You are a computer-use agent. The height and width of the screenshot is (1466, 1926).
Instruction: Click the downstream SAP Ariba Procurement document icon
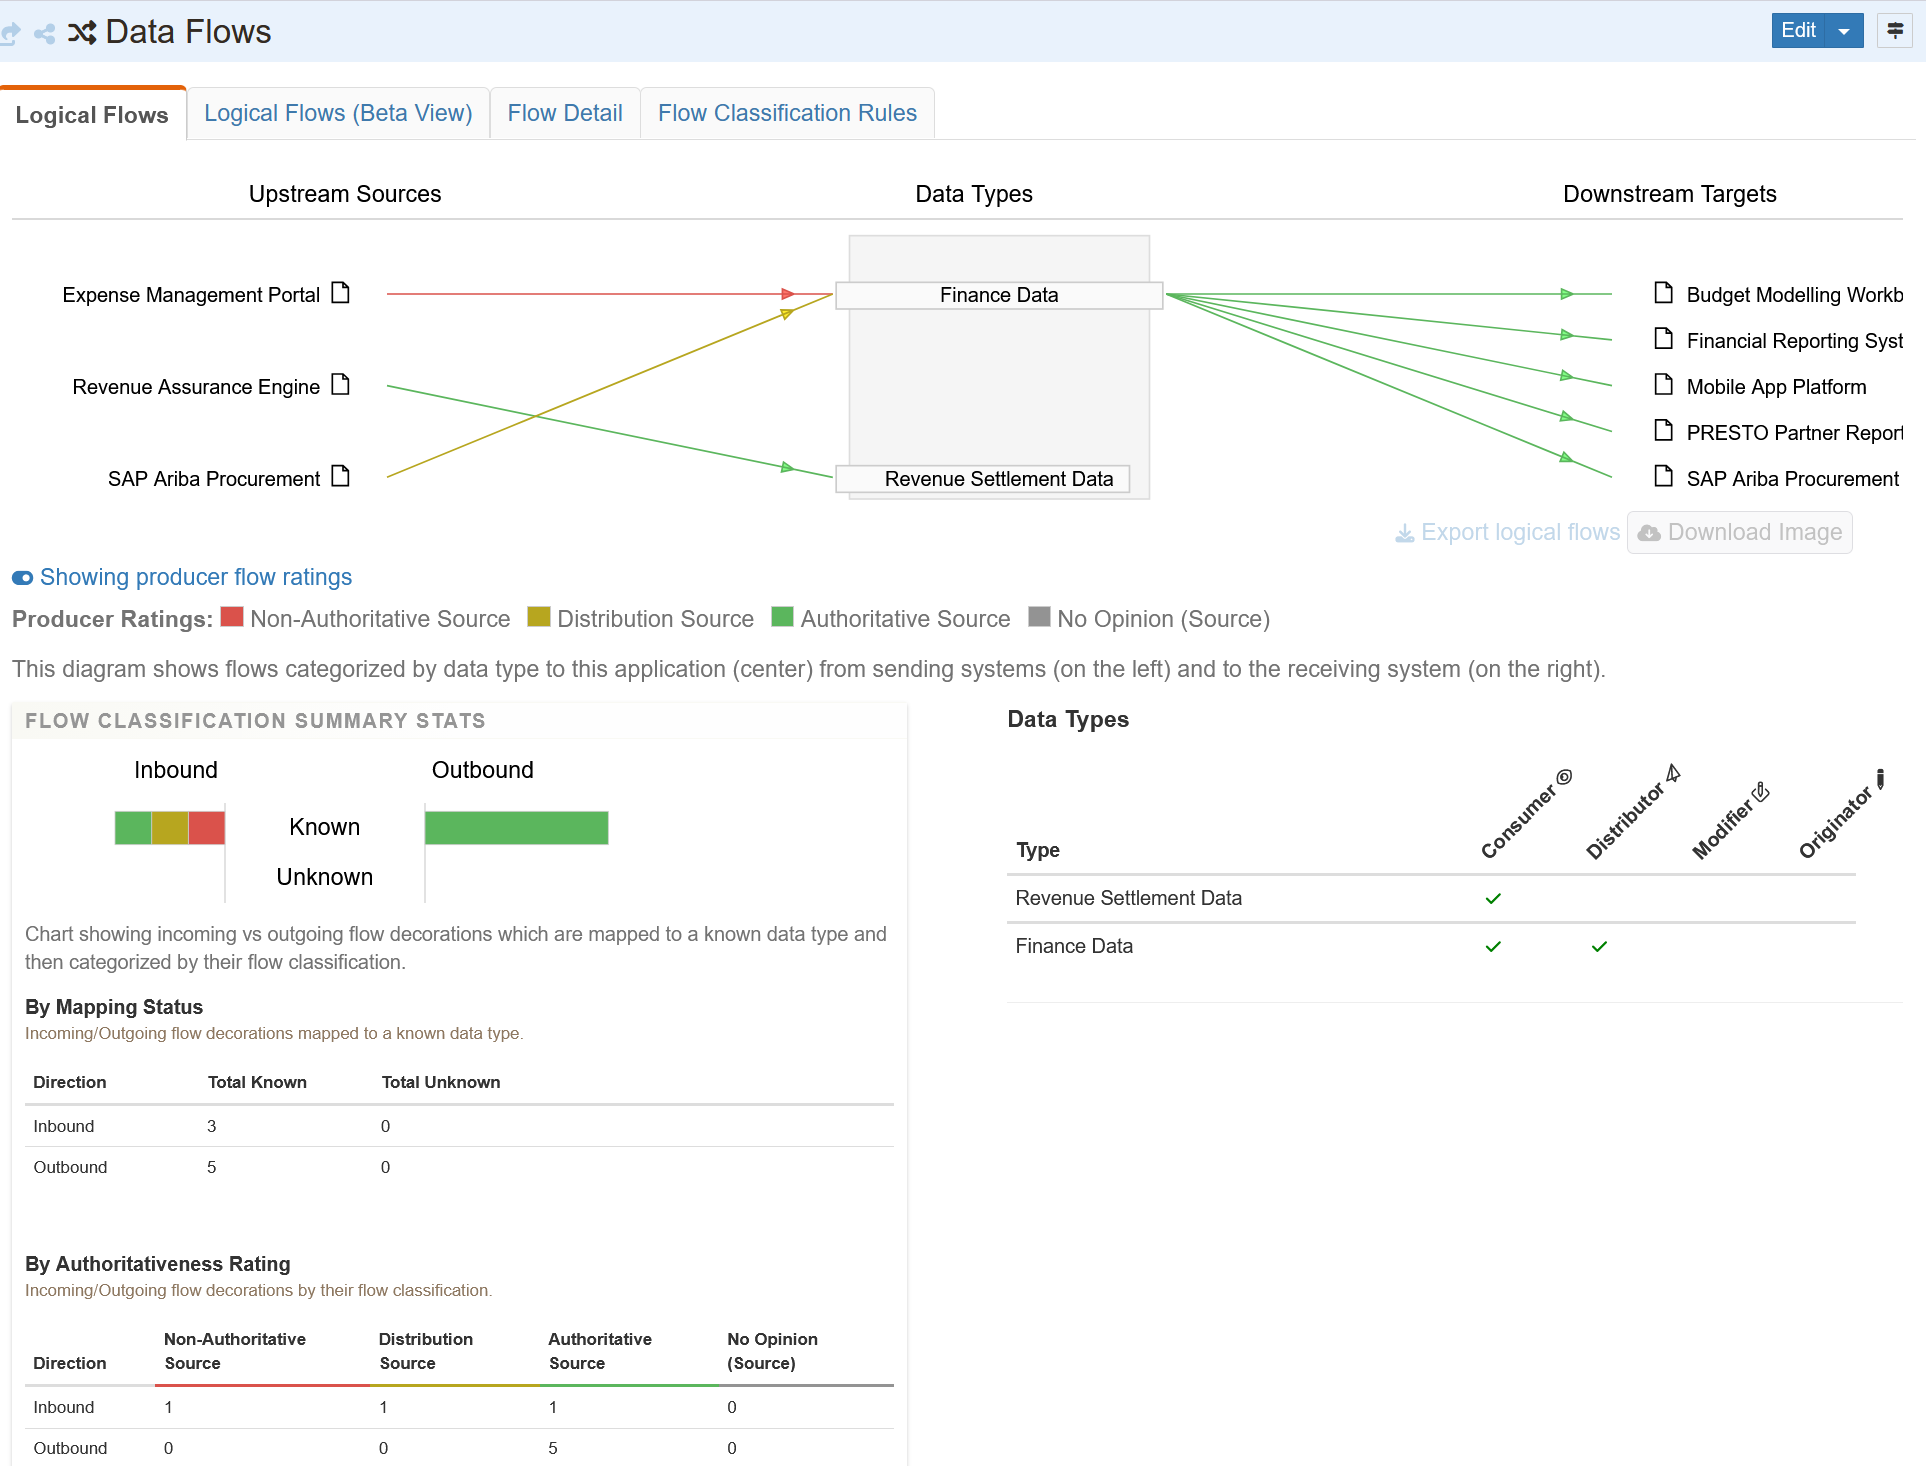(1664, 476)
